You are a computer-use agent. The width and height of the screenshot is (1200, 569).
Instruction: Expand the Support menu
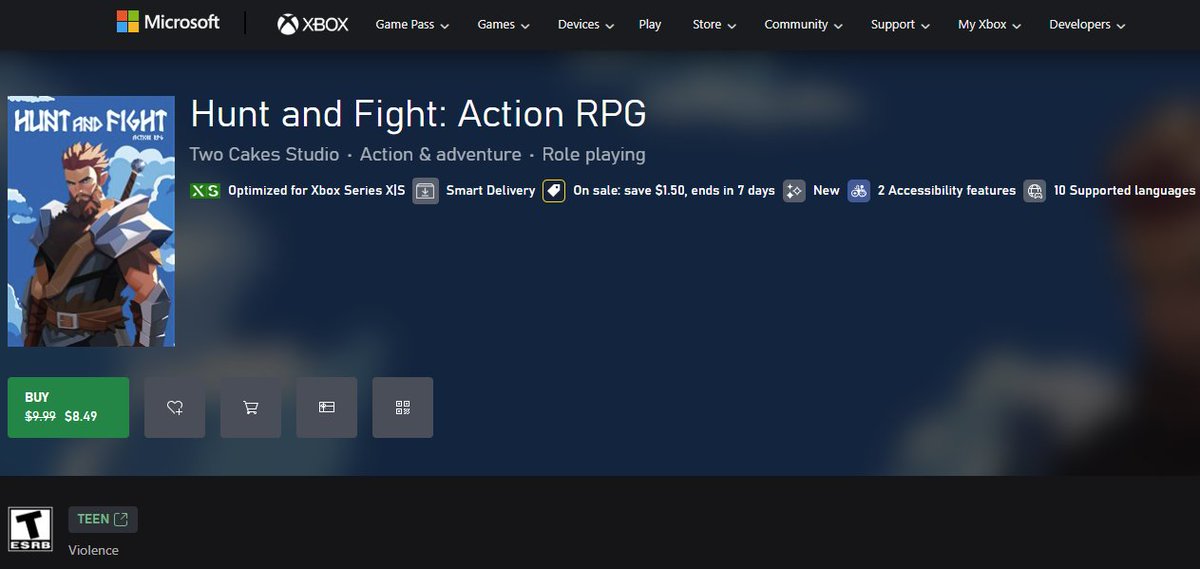point(900,24)
